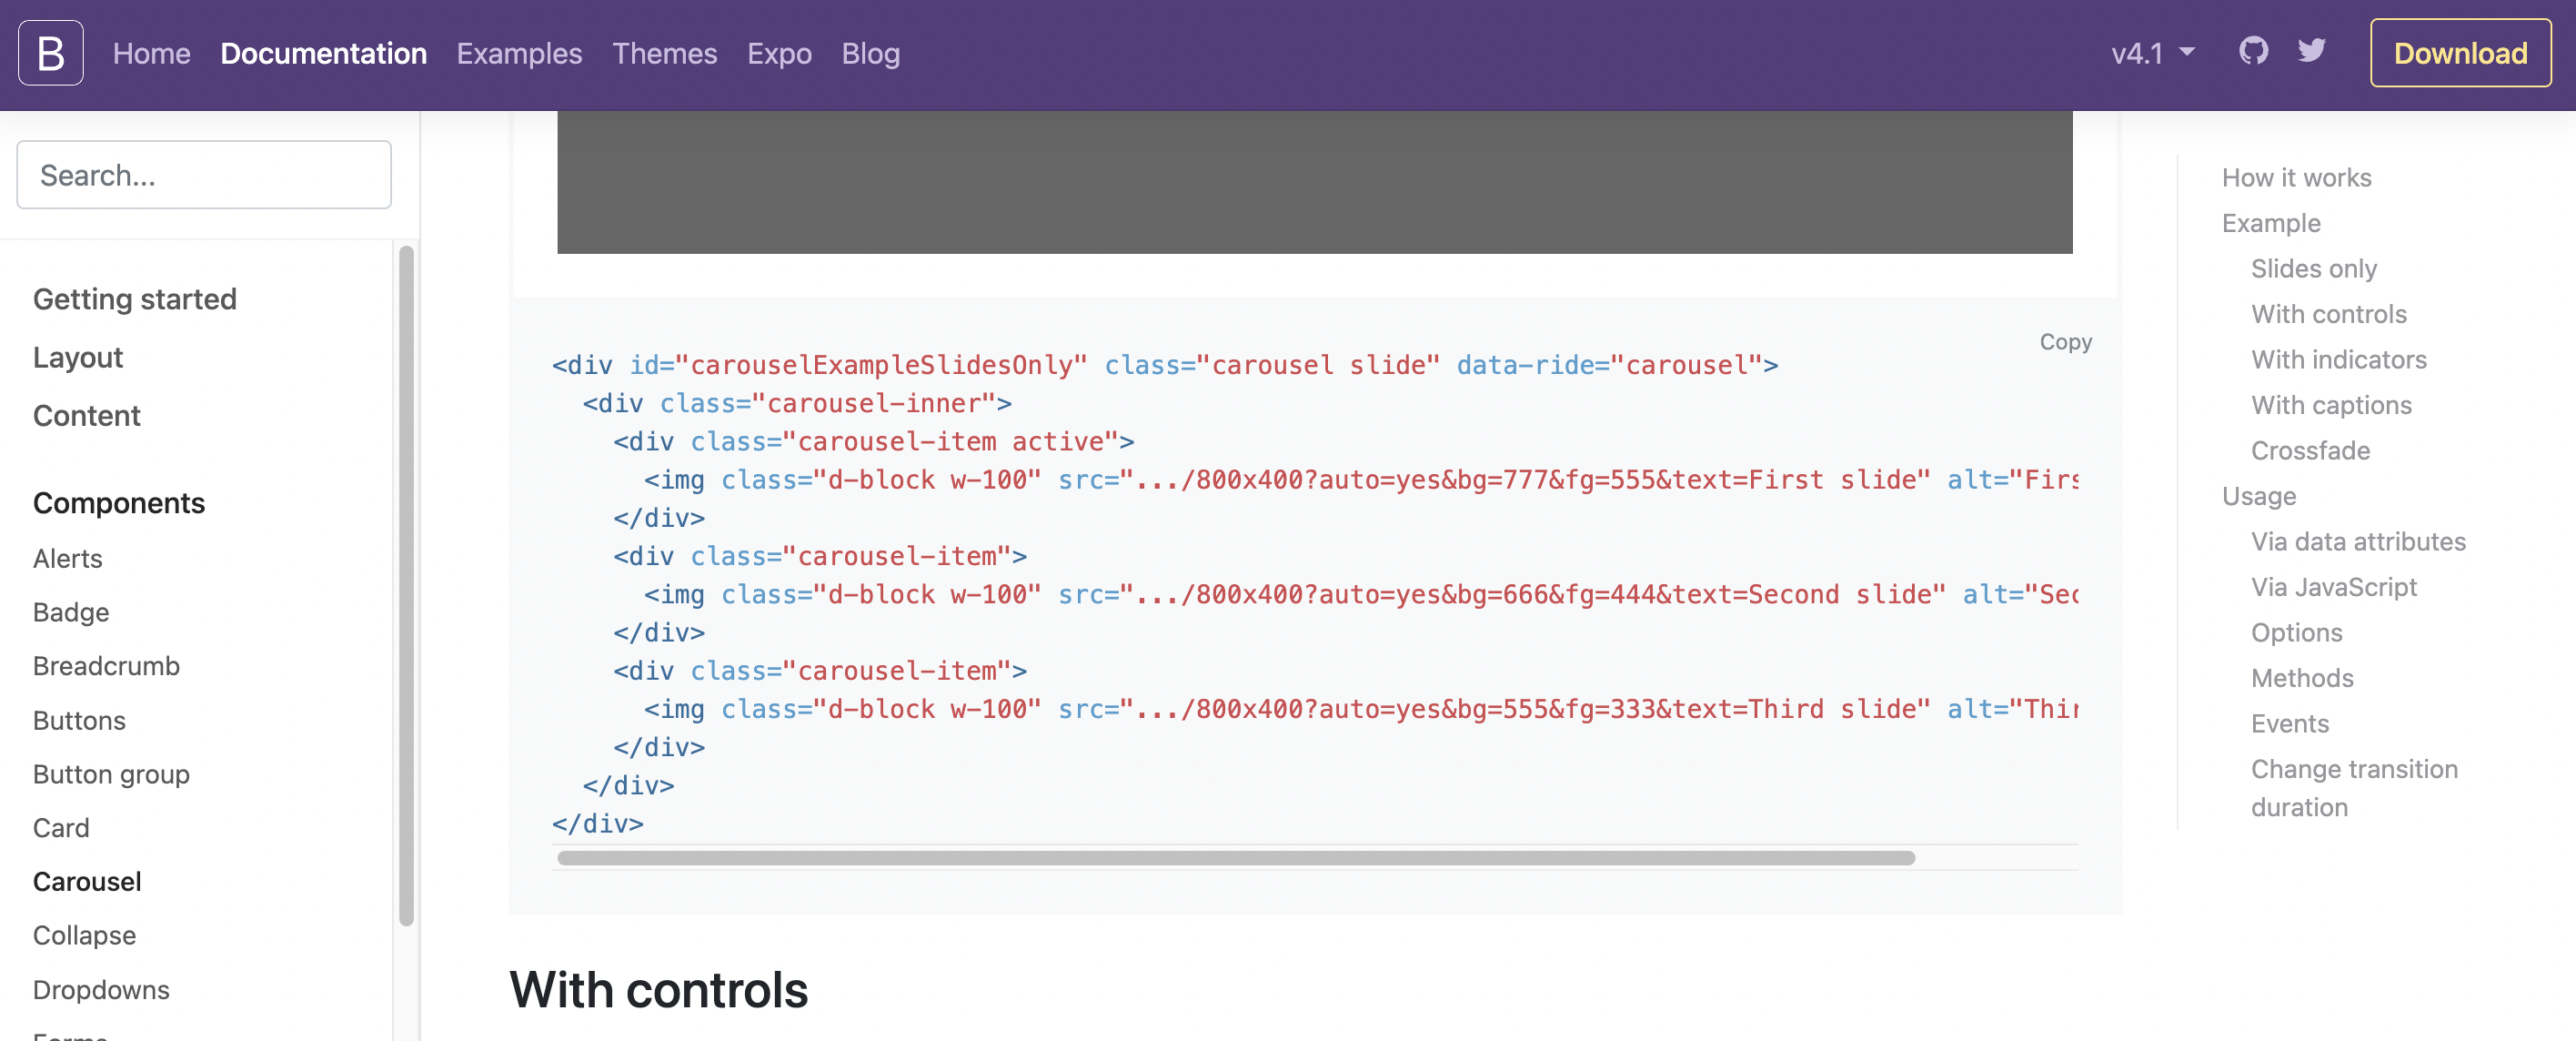
Task: Jump to Usage section
Action: point(2259,496)
